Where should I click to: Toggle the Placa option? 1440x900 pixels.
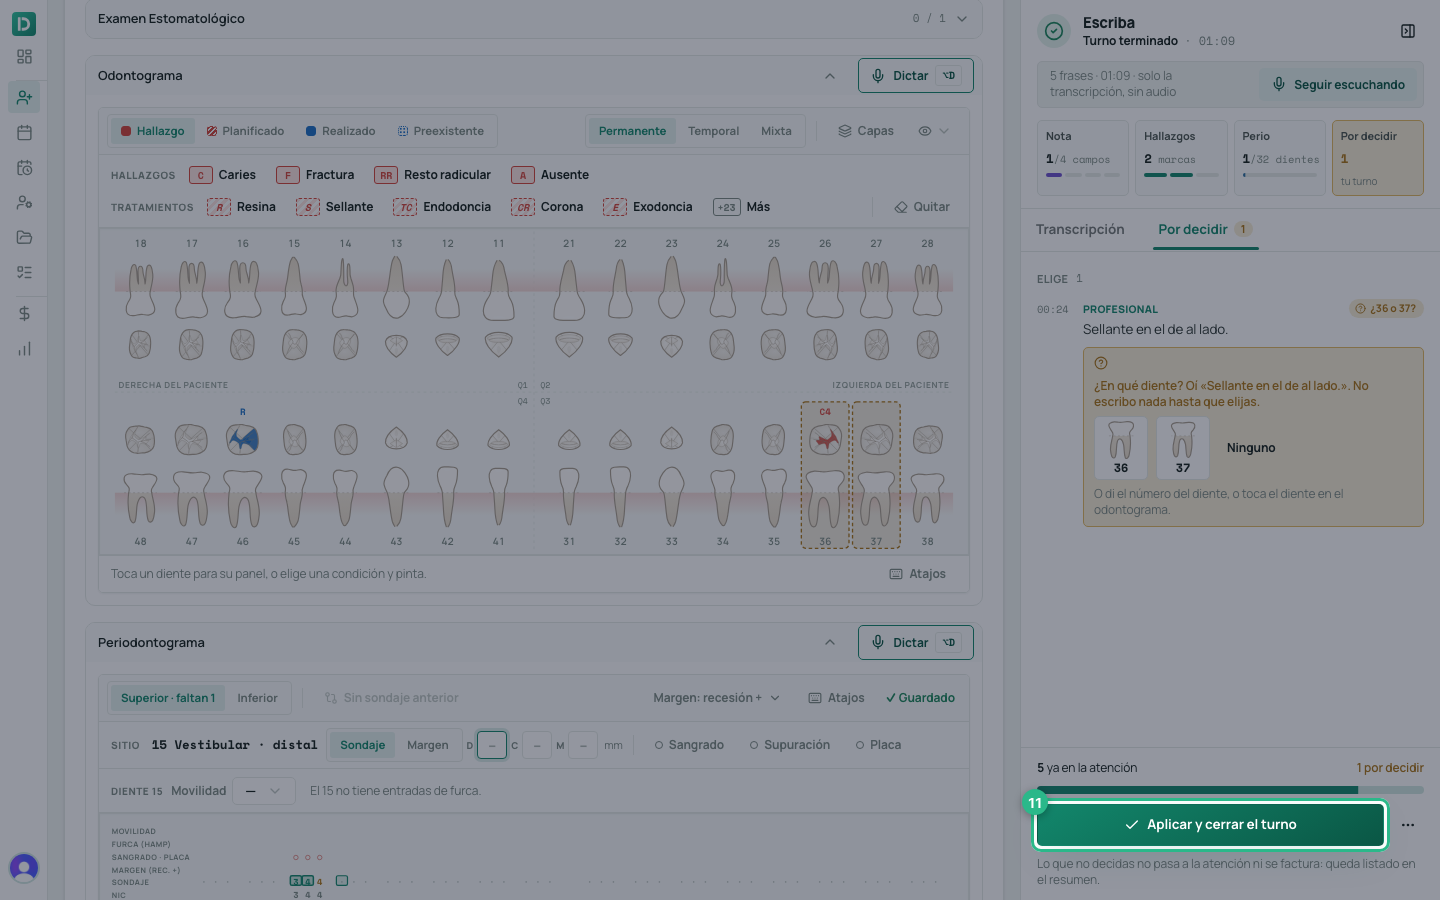tap(878, 745)
